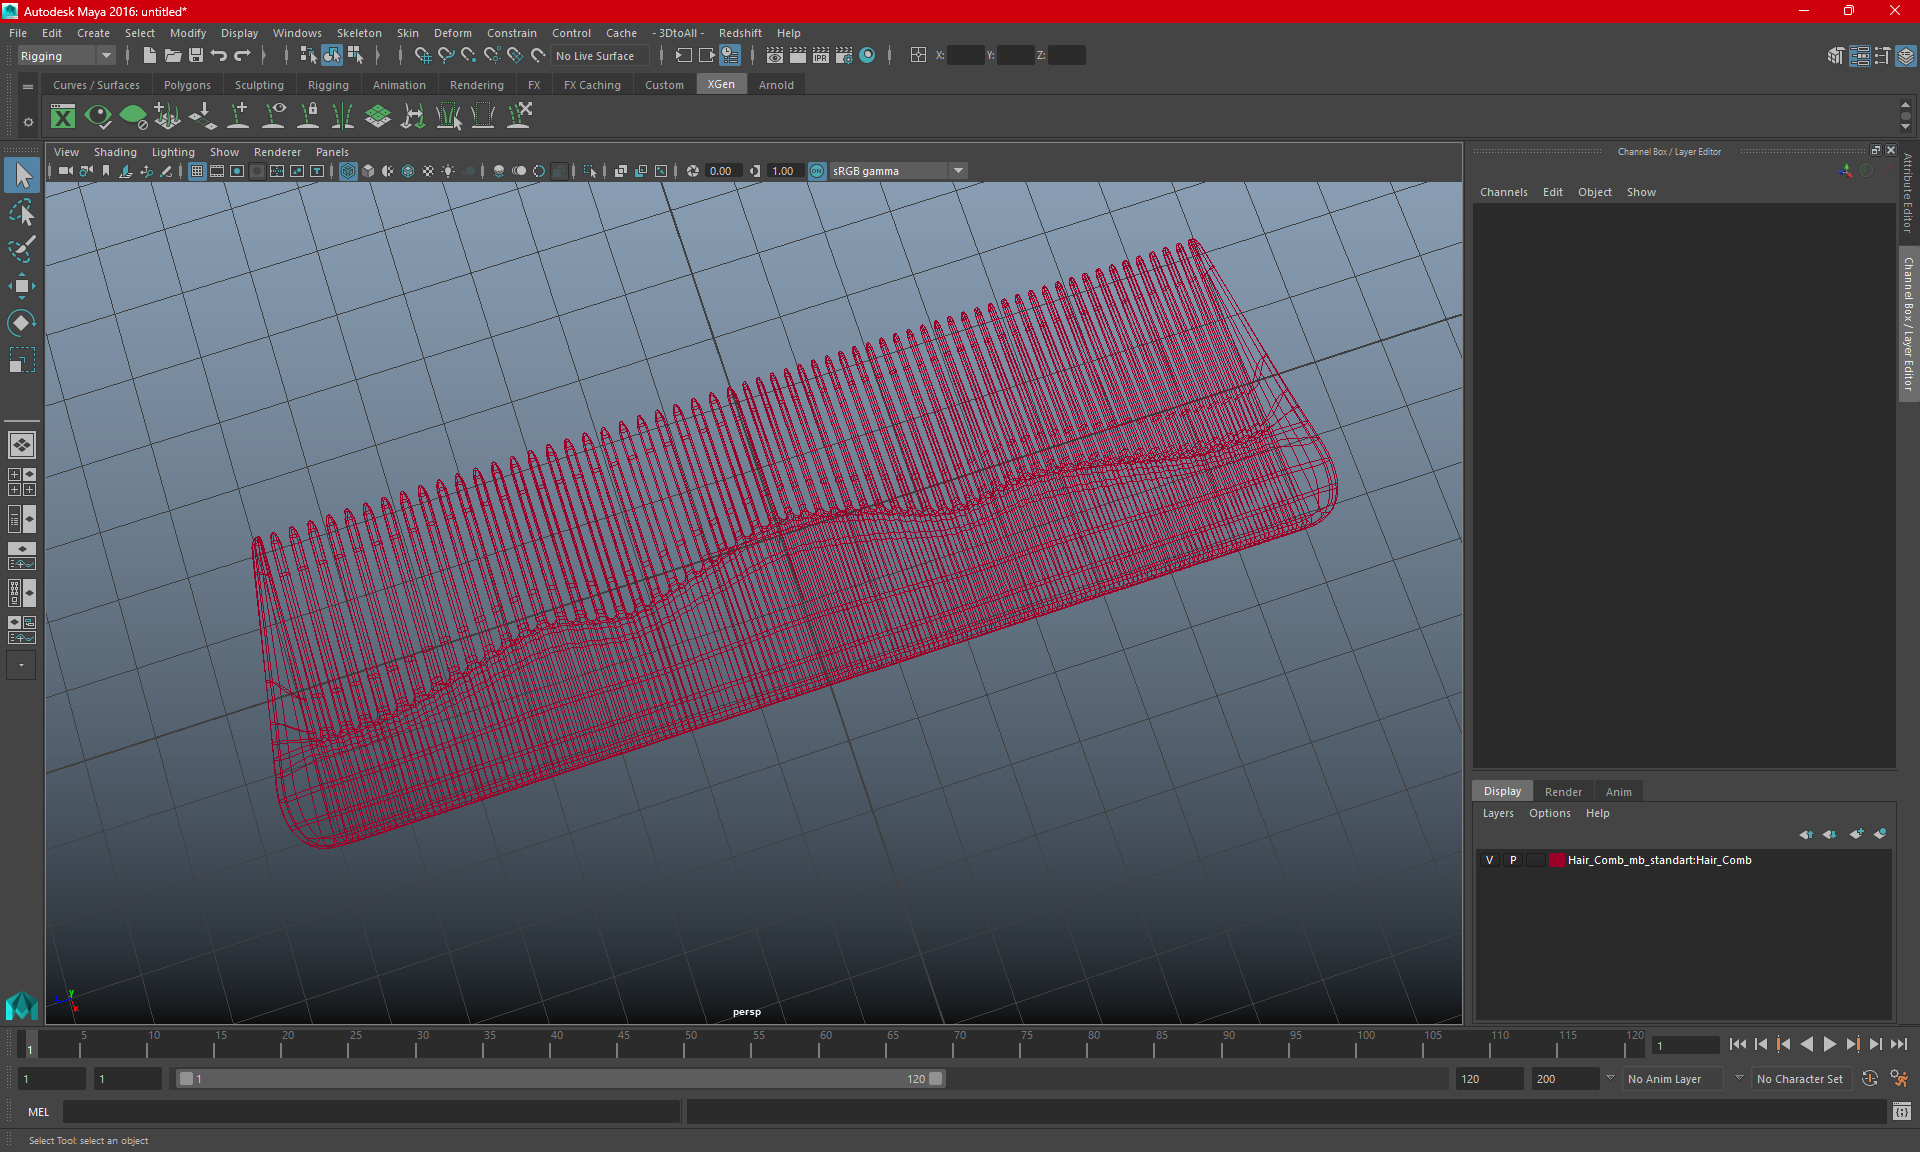Open the shelf options menu
This screenshot has height=1152, width=1920.
[28, 122]
